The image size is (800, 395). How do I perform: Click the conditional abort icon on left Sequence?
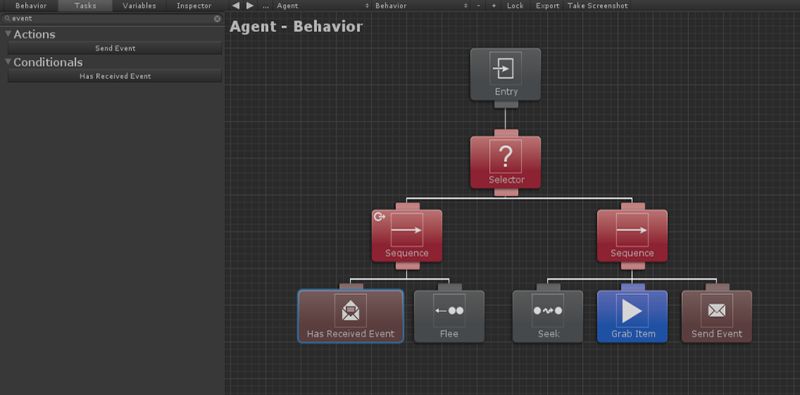pyautogui.click(x=379, y=216)
